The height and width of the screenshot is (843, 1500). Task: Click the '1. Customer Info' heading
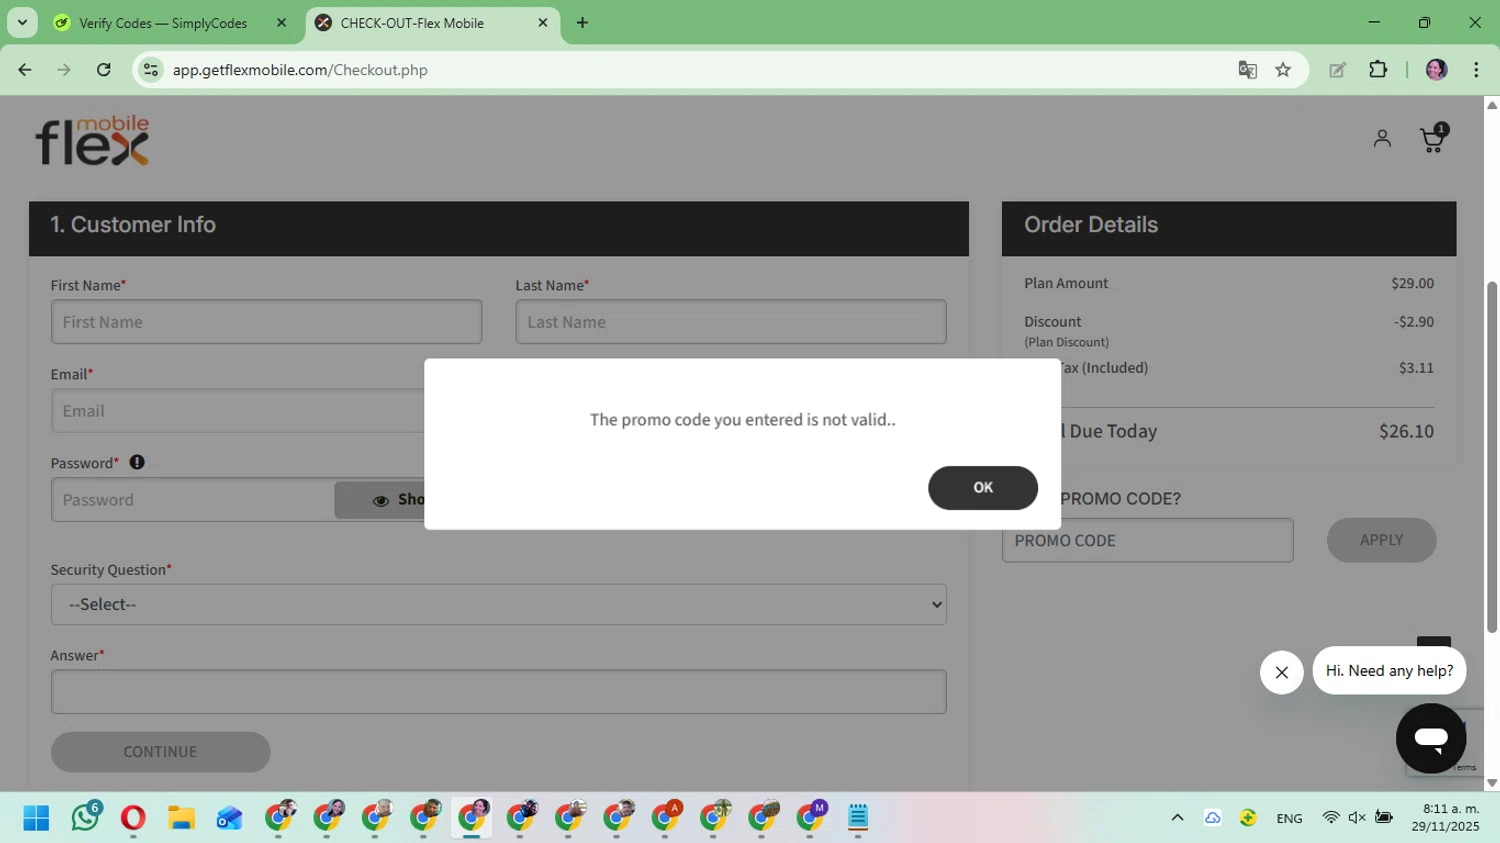coord(133,225)
